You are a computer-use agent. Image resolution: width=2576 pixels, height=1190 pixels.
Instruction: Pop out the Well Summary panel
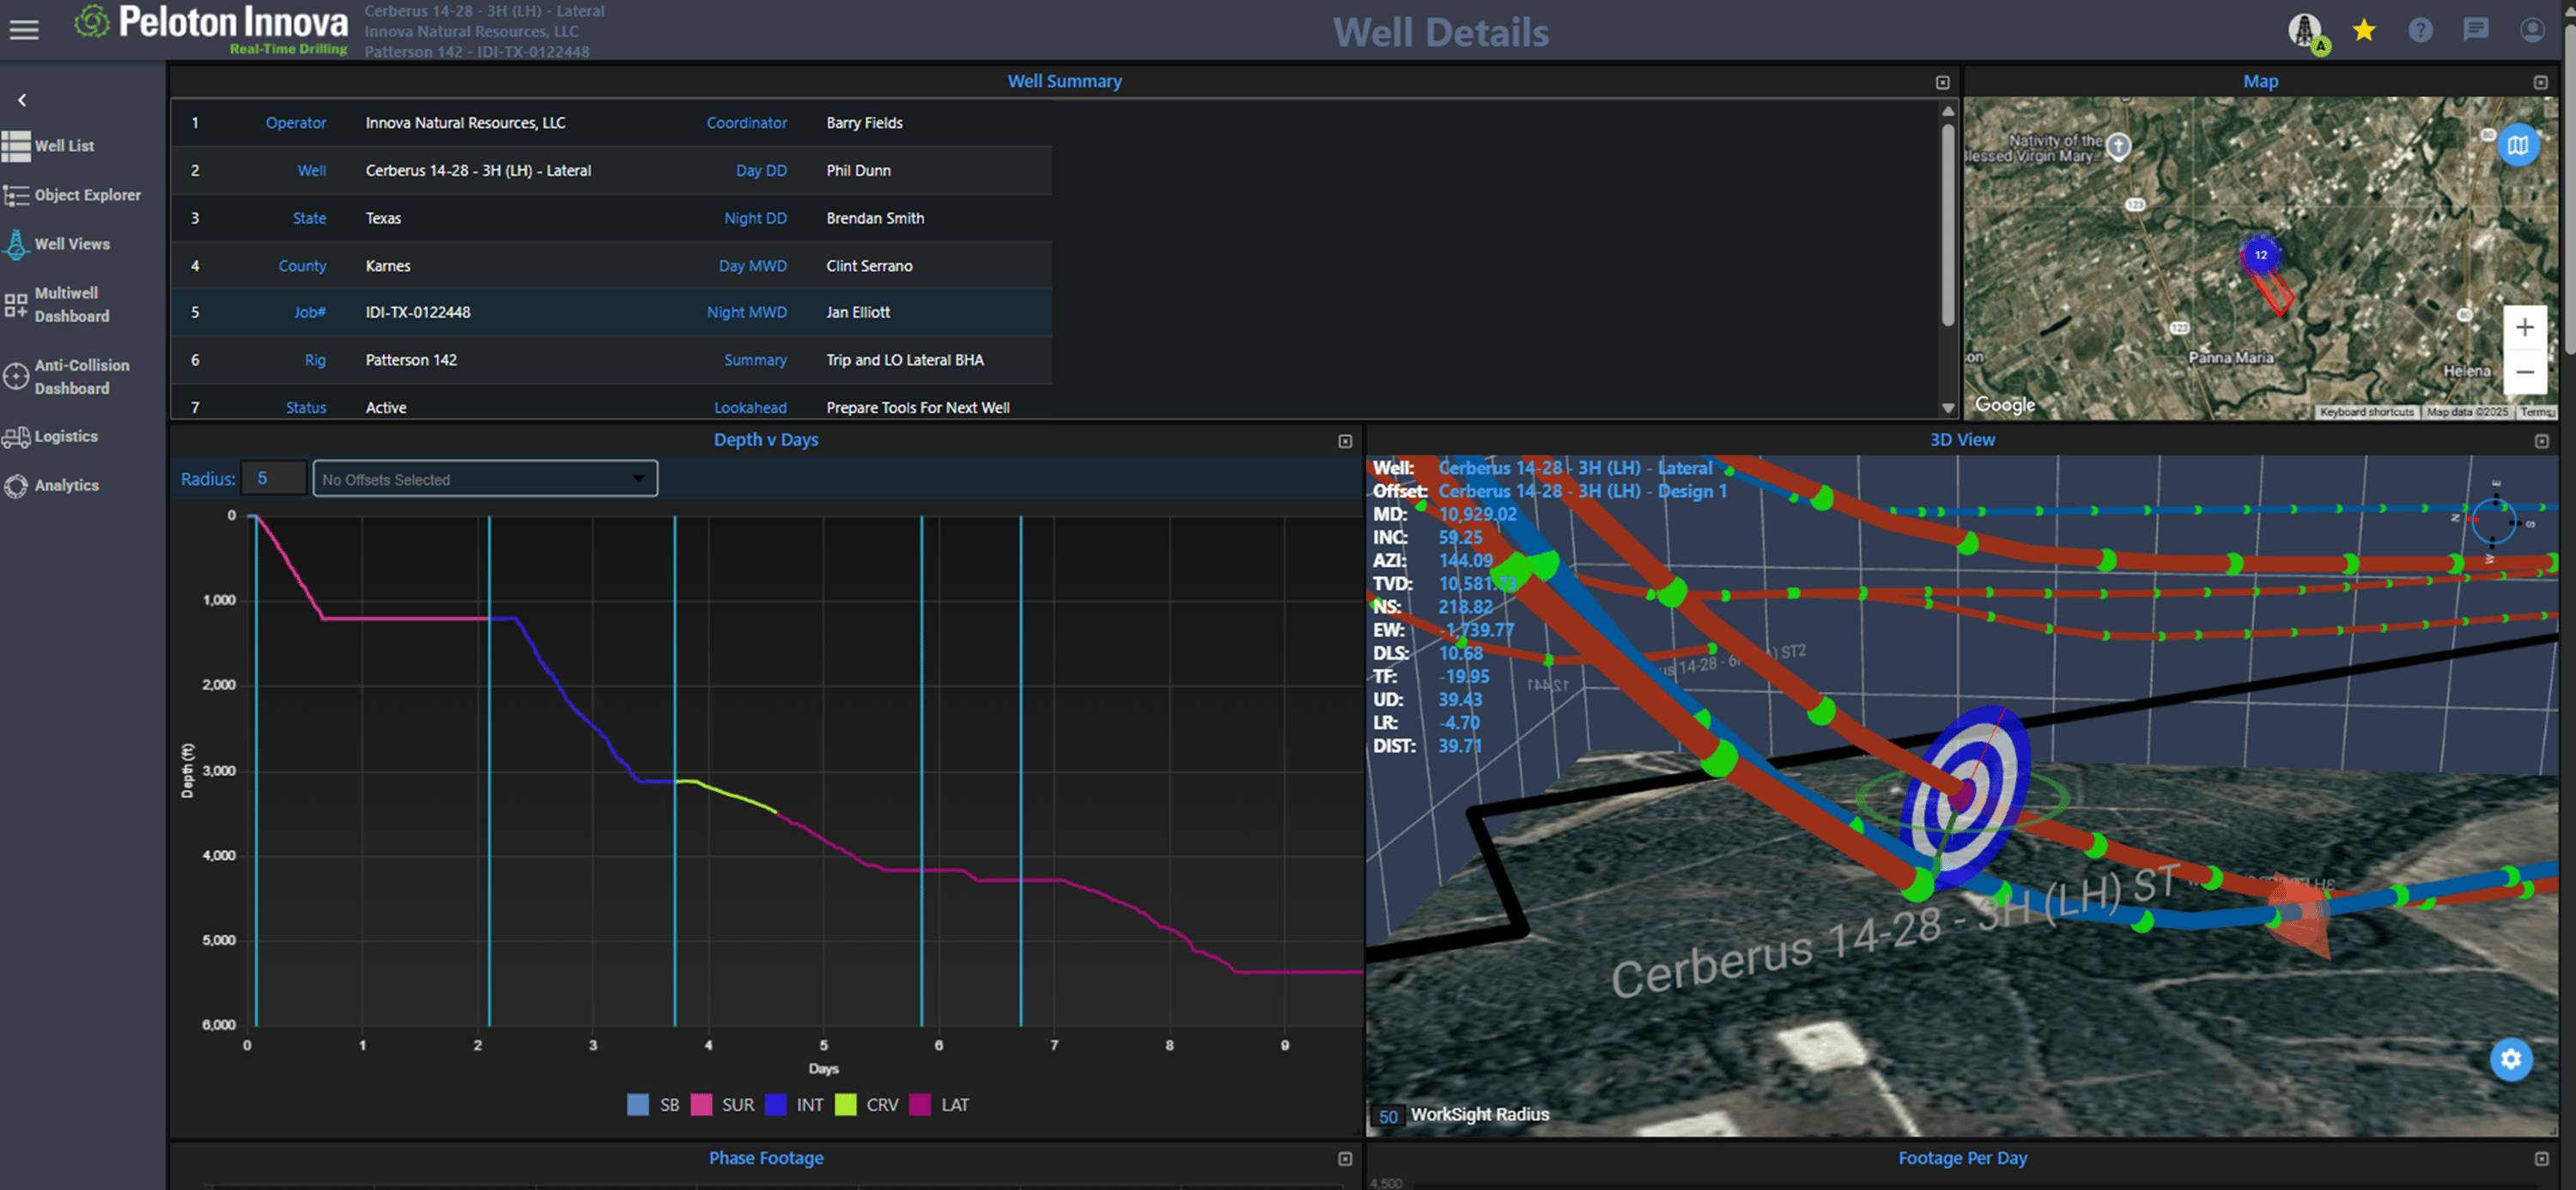point(1942,81)
